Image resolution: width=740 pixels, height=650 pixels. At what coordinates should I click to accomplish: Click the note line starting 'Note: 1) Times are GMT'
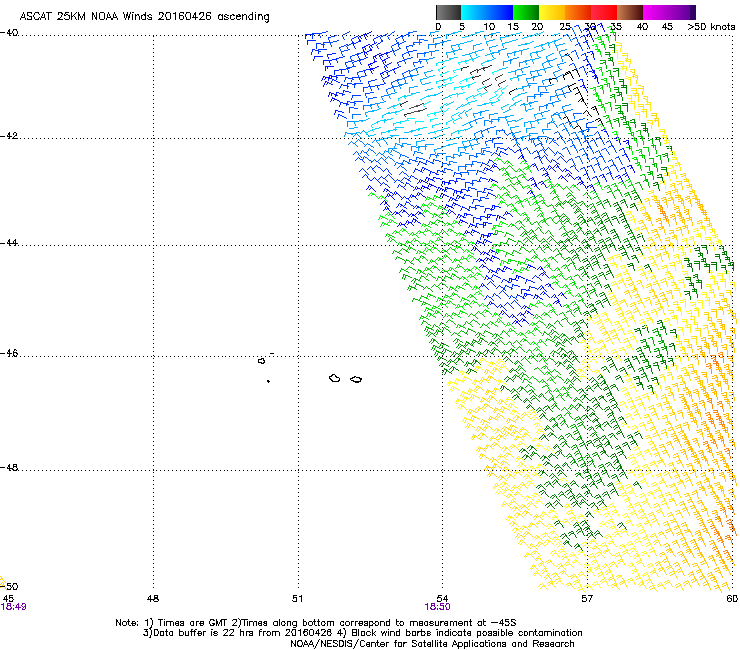tap(315, 623)
